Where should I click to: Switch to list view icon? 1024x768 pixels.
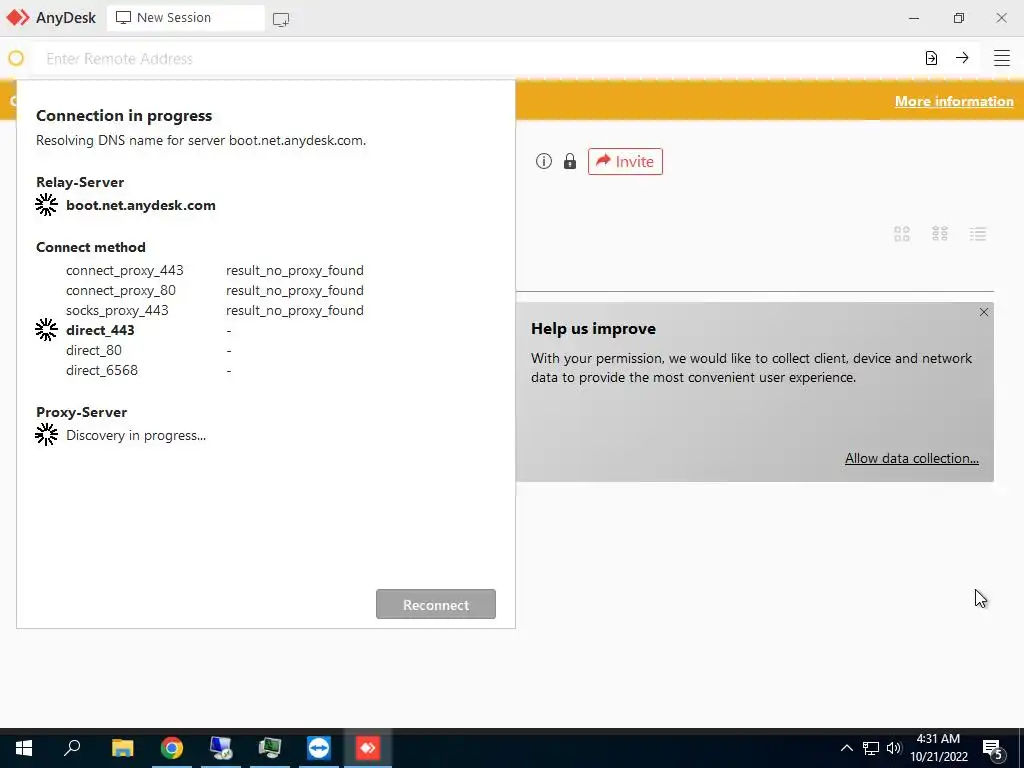(978, 234)
